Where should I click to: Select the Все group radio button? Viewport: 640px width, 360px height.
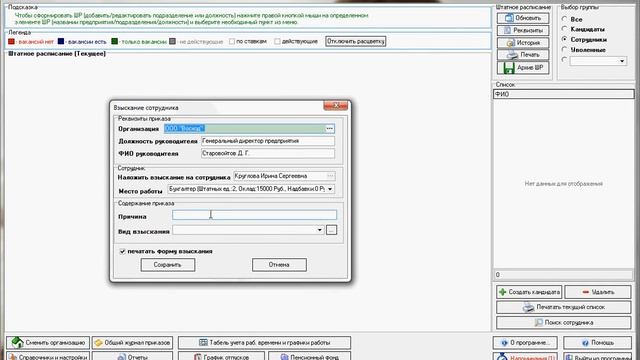pyautogui.click(x=564, y=19)
